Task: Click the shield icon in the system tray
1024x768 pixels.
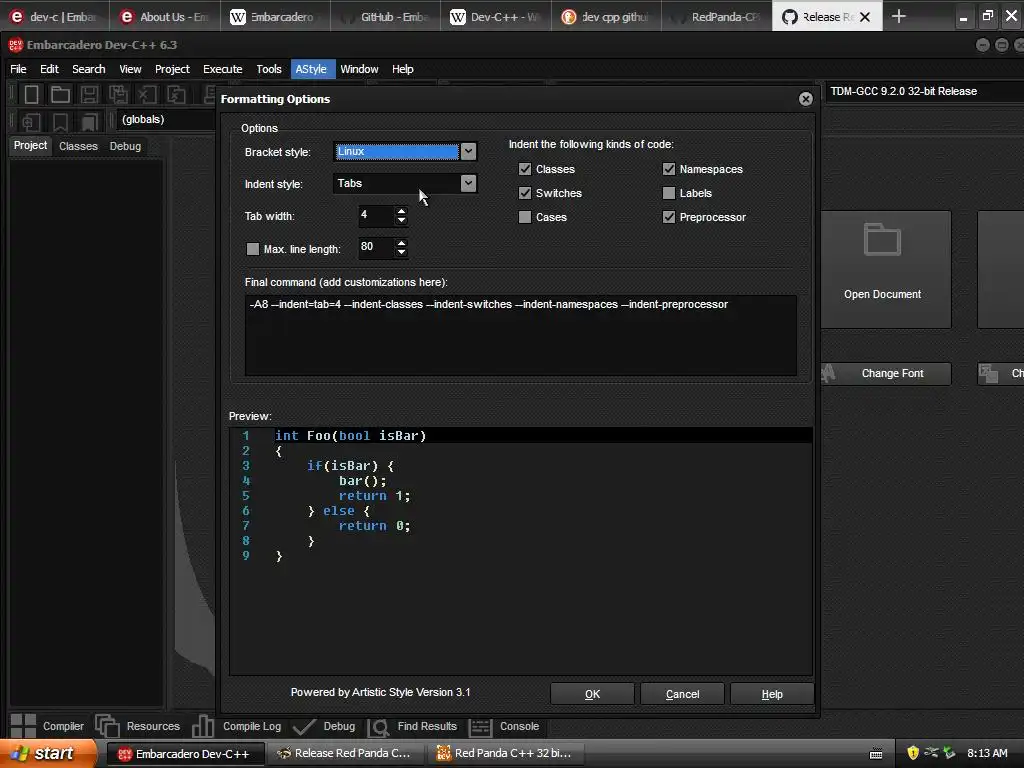Action: point(913,753)
